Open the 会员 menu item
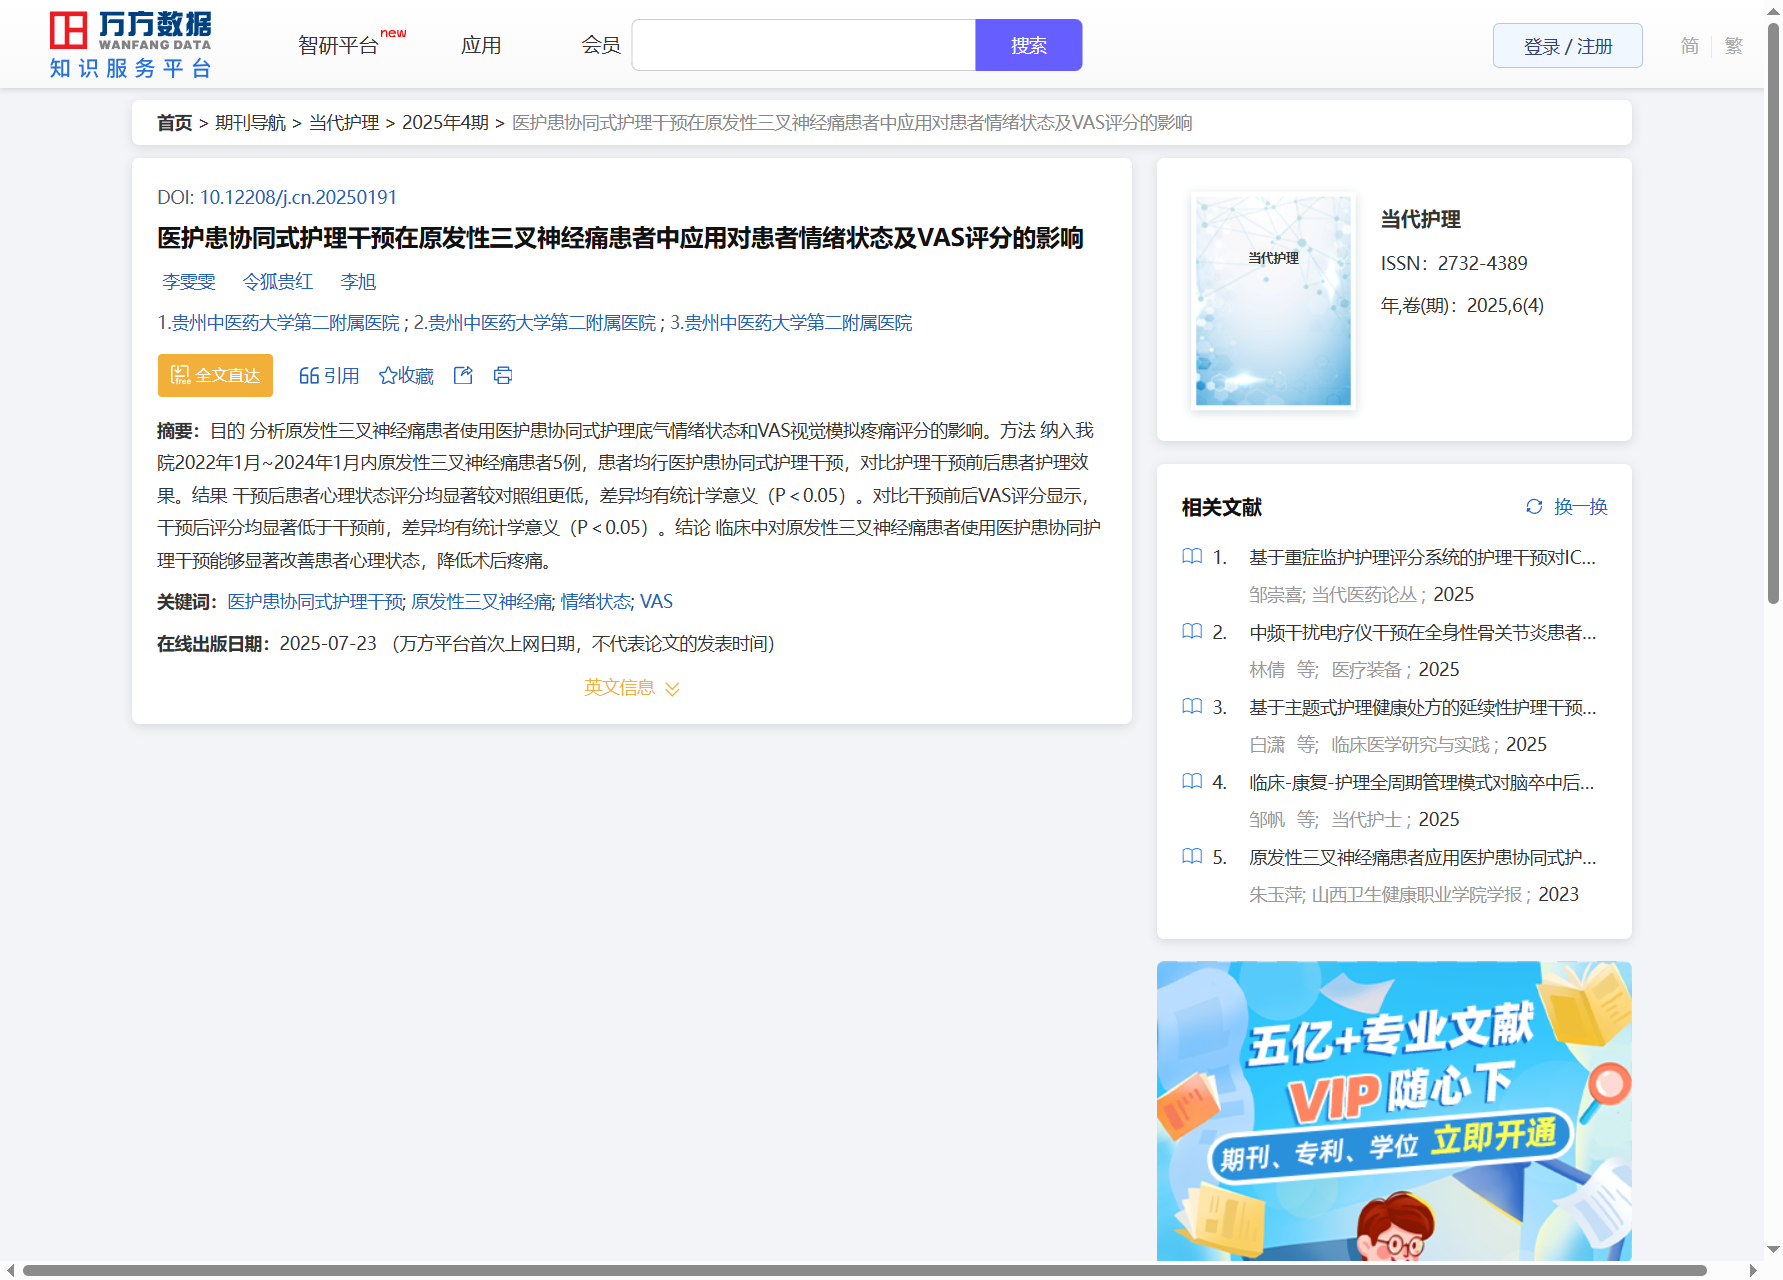This screenshot has height=1280, width=1783. pyautogui.click(x=601, y=46)
